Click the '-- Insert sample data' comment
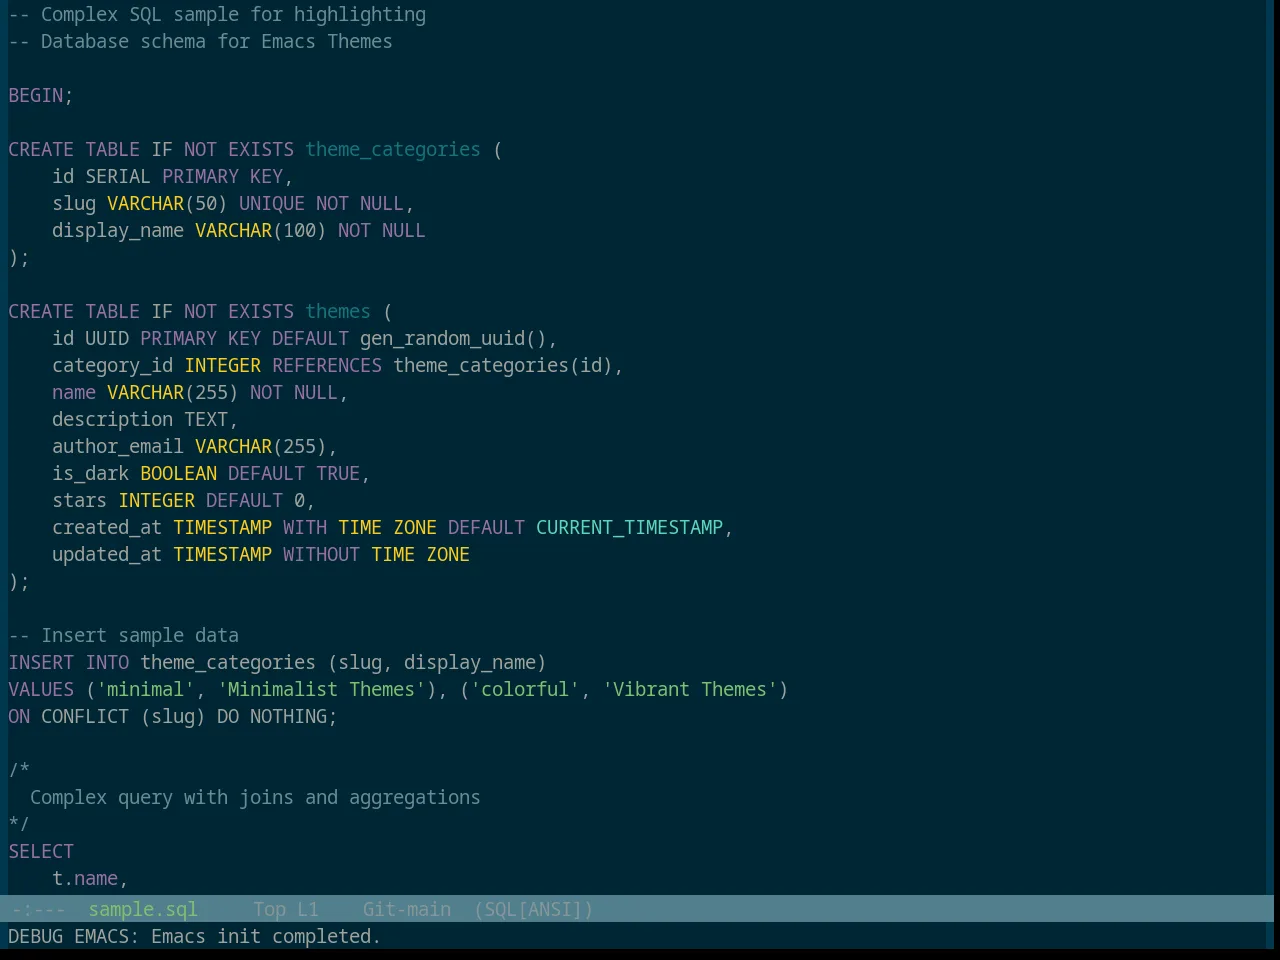 (x=124, y=635)
